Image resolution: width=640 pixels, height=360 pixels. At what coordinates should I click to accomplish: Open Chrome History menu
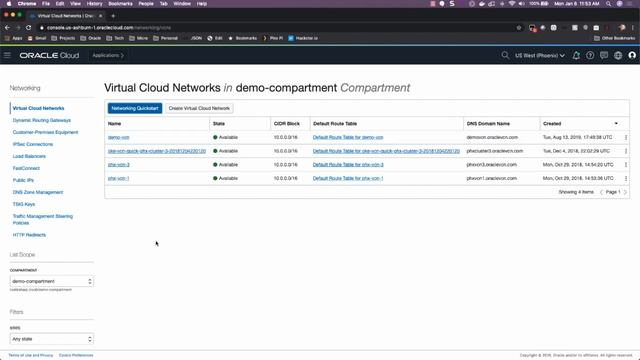(94, 4)
